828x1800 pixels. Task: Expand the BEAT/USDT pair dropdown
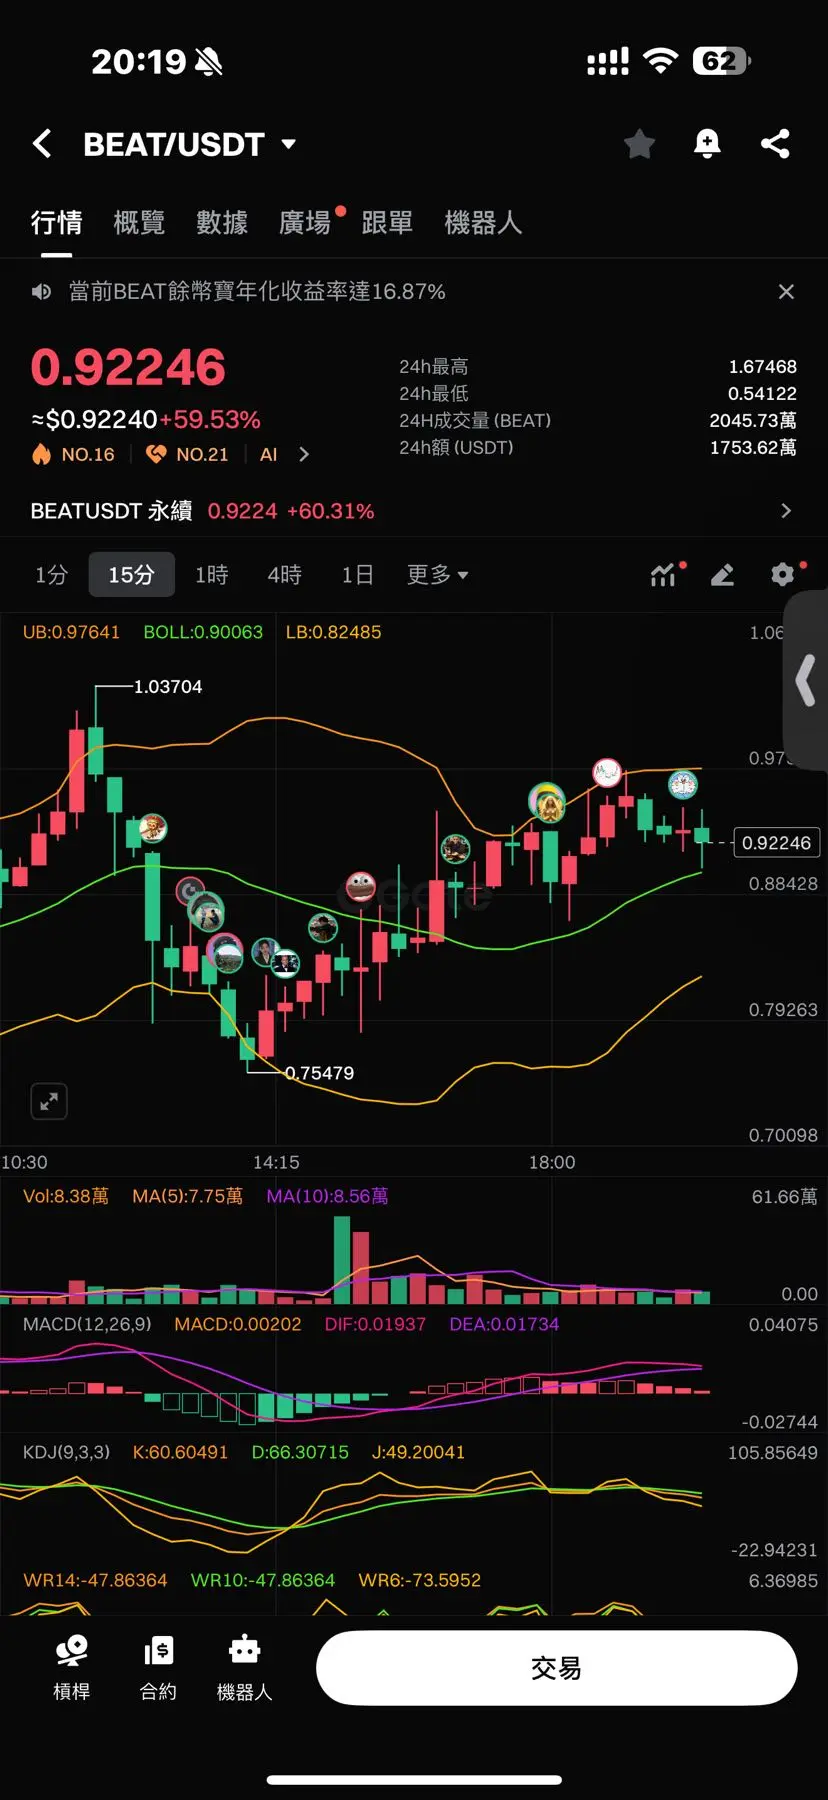pyautogui.click(x=289, y=144)
